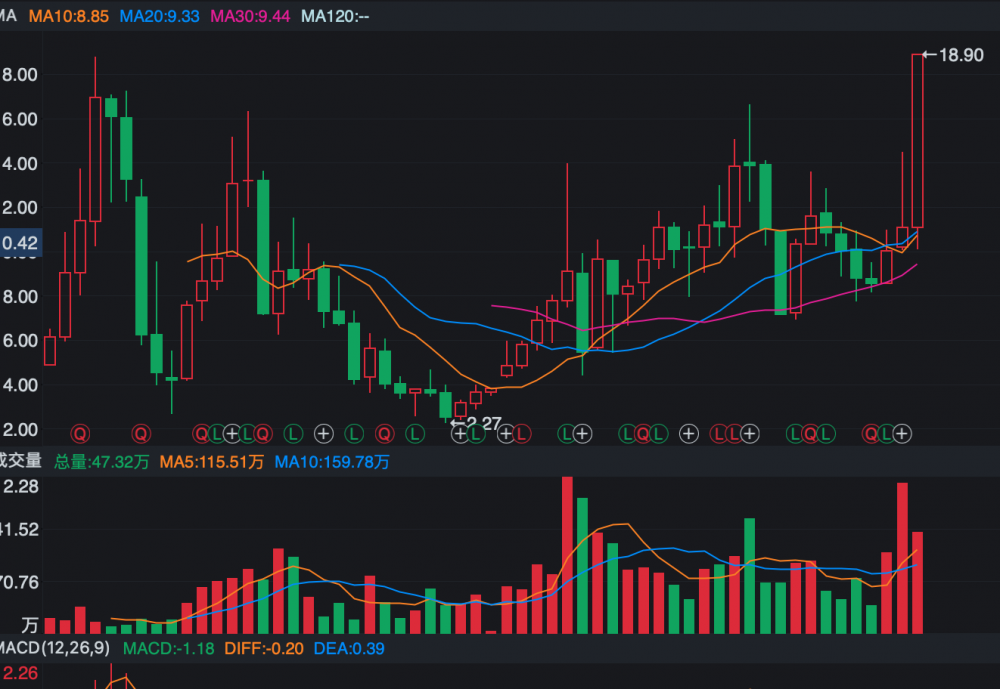Click the arrow beside the 18.90 high label
This screenshot has width=1000, height=689.
click(x=927, y=54)
